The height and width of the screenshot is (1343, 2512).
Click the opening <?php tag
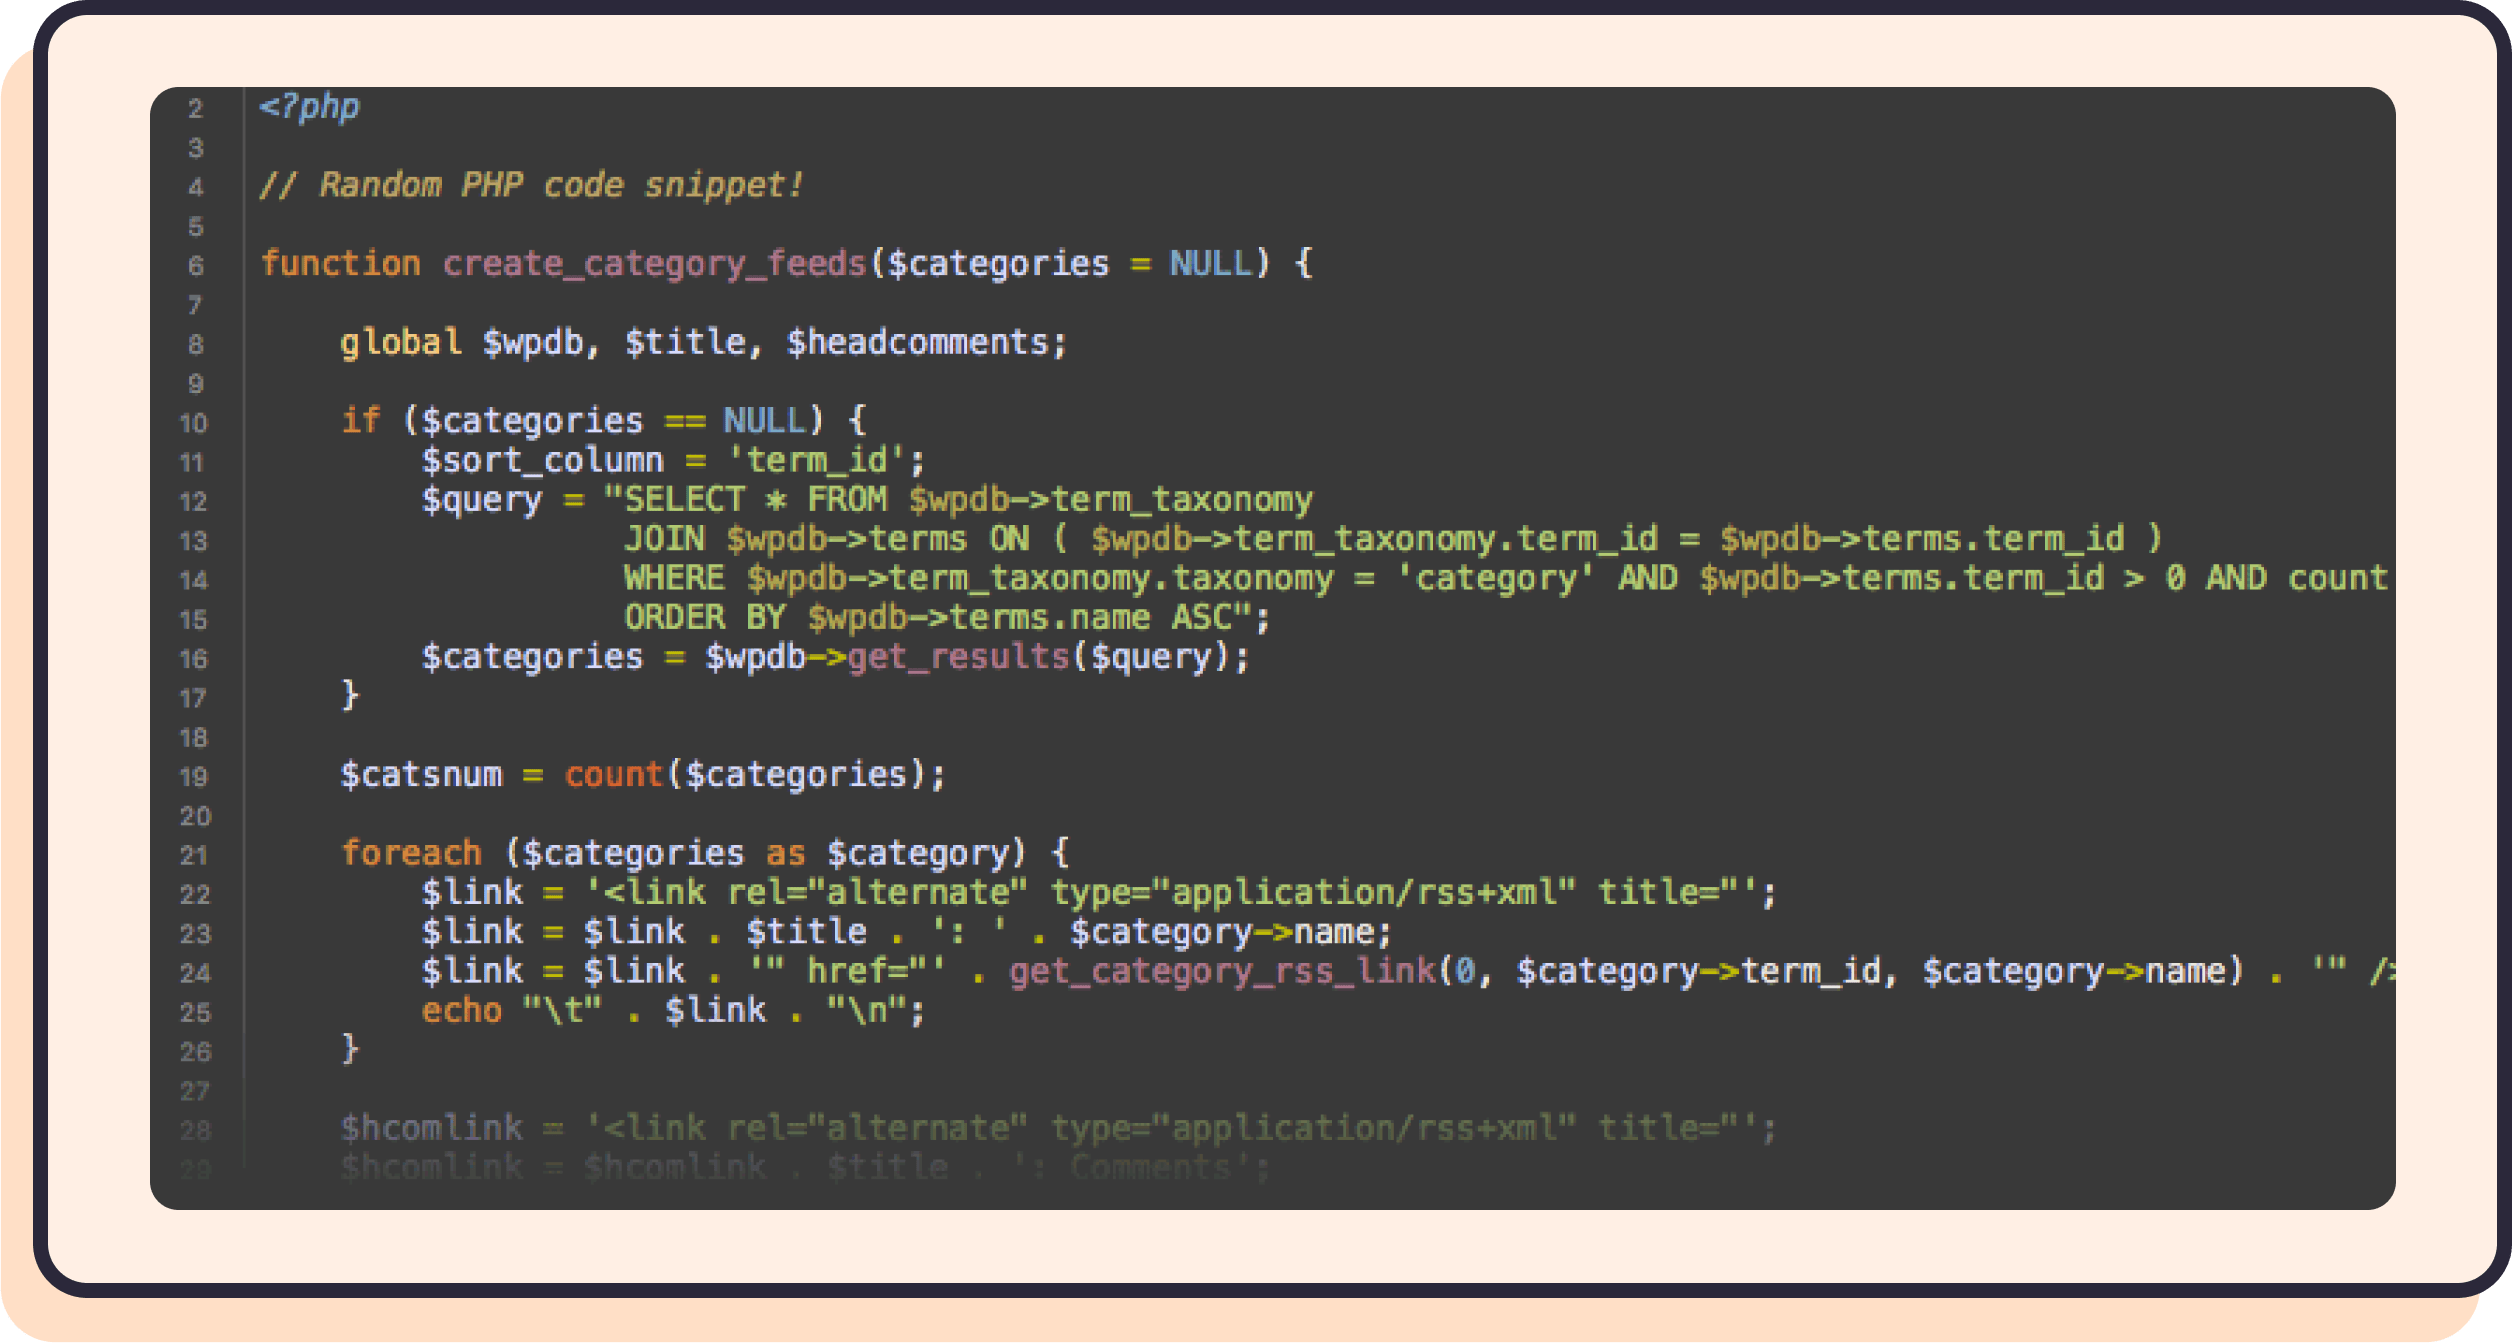pyautogui.click(x=309, y=106)
